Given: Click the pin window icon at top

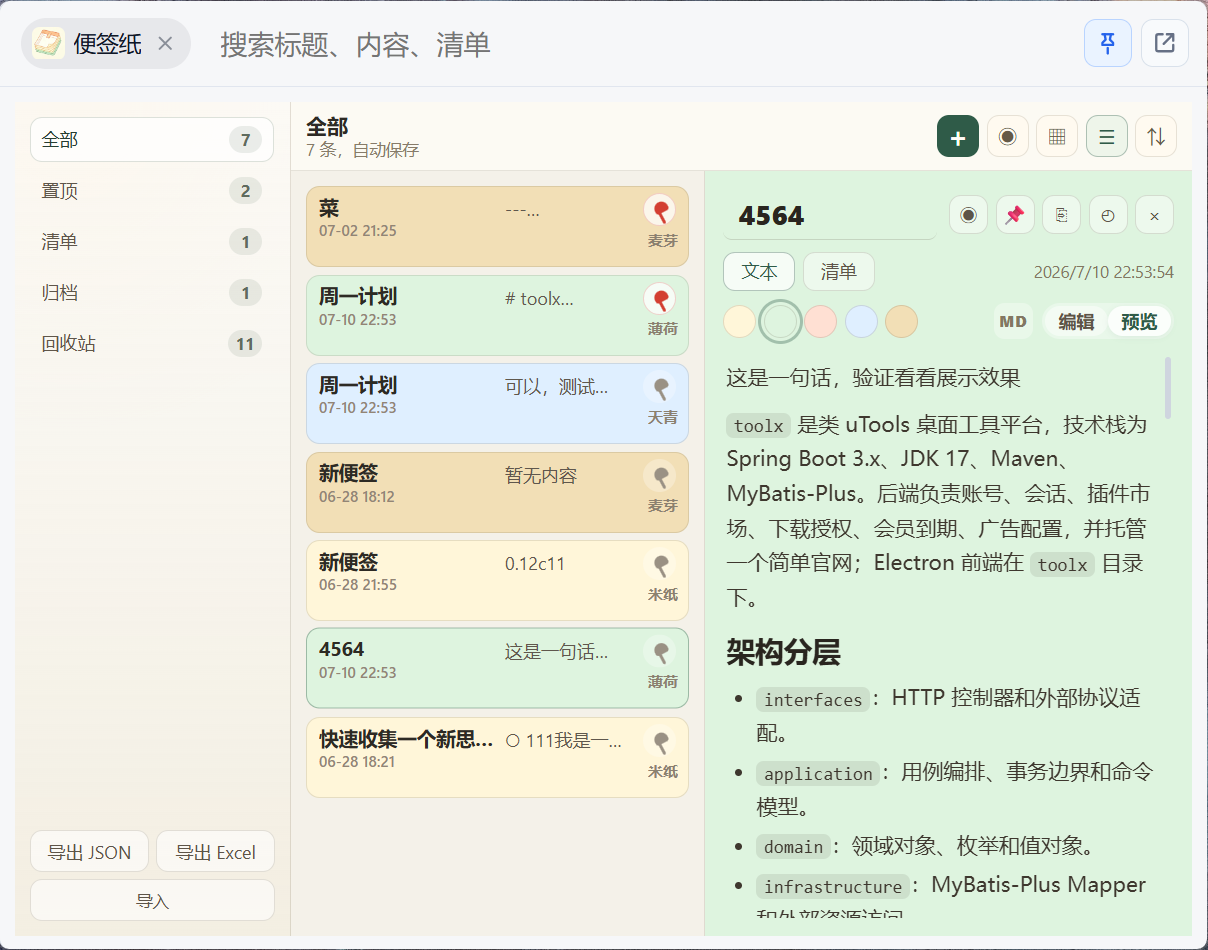Looking at the screenshot, I should coord(1108,43).
